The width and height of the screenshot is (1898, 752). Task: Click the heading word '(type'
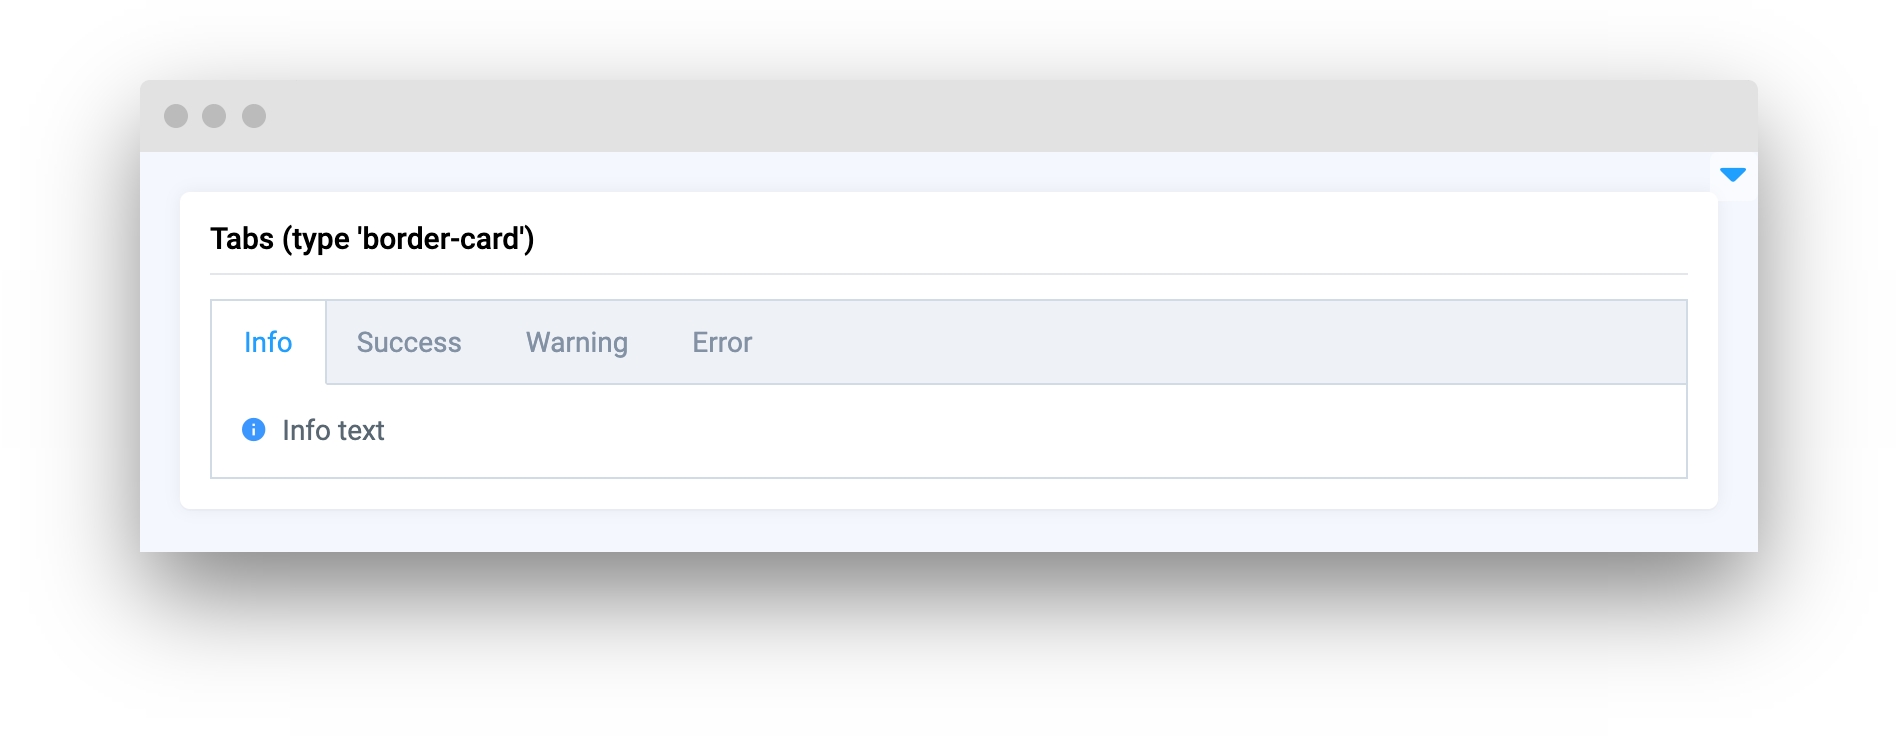coord(316,239)
